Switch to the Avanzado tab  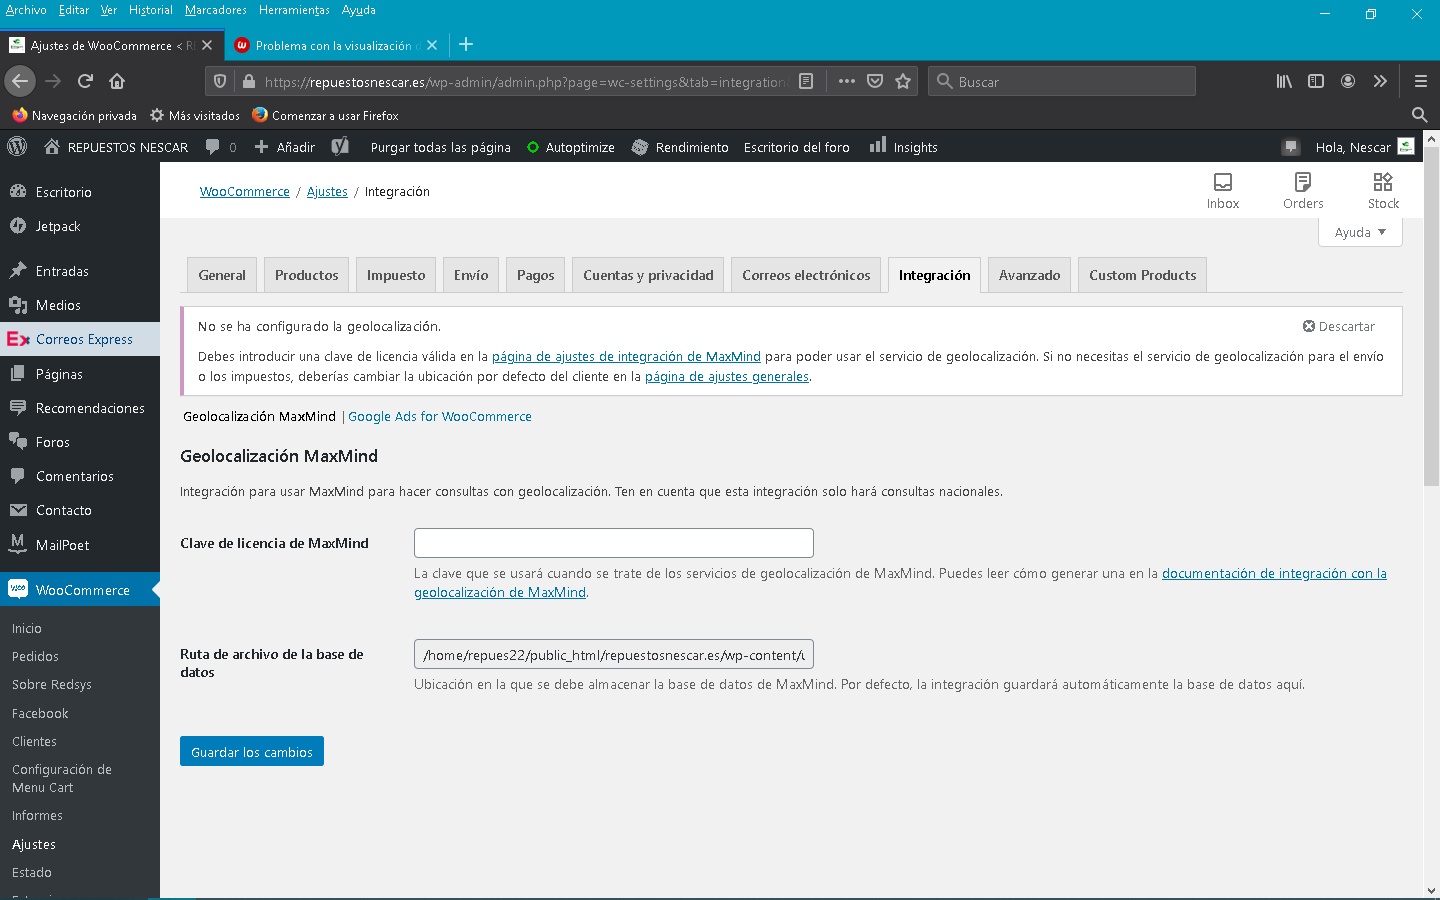click(x=1029, y=275)
